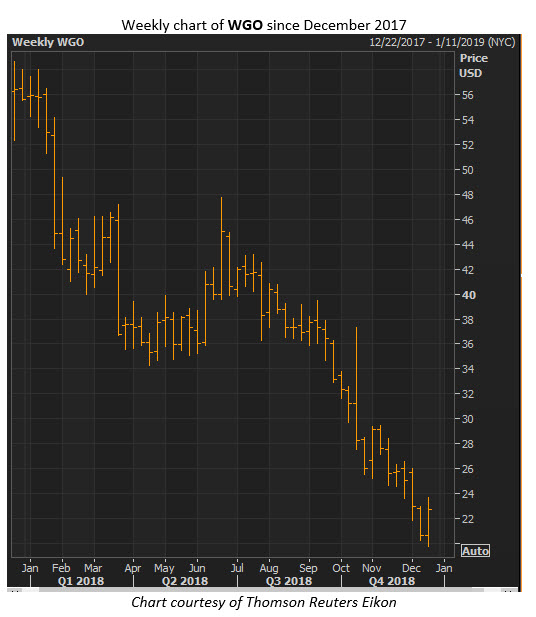This screenshot has height=617, width=536.
Task: Select the date range 12/22/2017 - 1/11/2019 label
Action: pyautogui.click(x=442, y=42)
